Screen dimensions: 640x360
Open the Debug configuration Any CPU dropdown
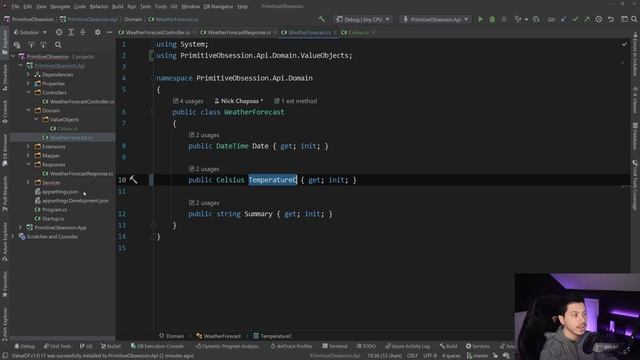point(363,19)
